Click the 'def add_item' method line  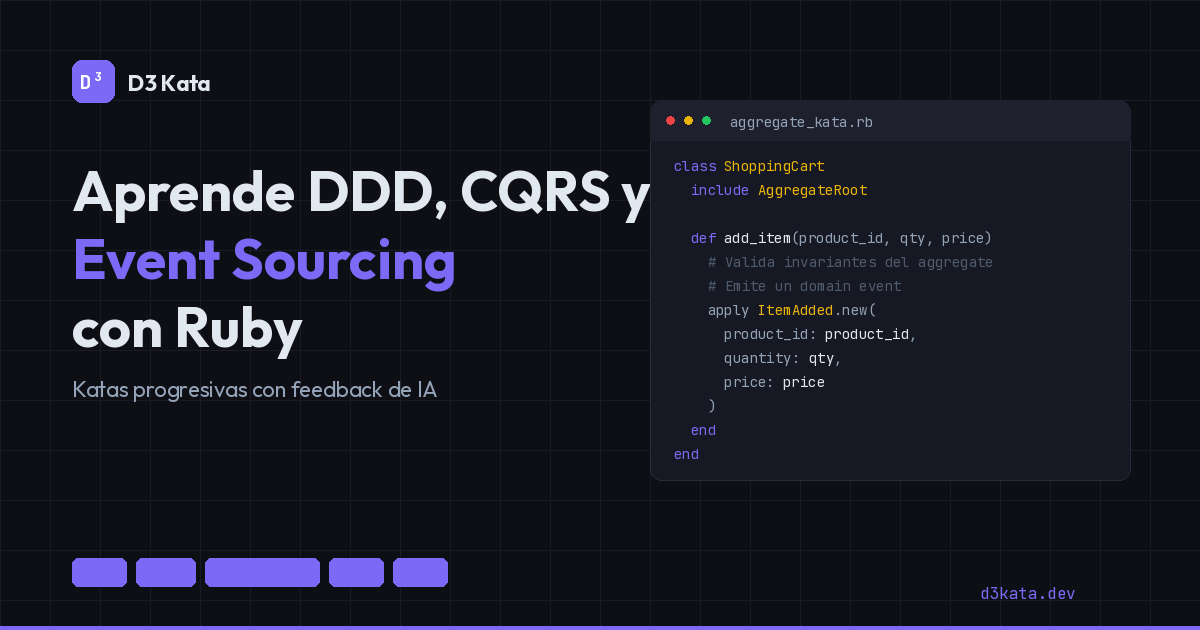click(x=841, y=238)
